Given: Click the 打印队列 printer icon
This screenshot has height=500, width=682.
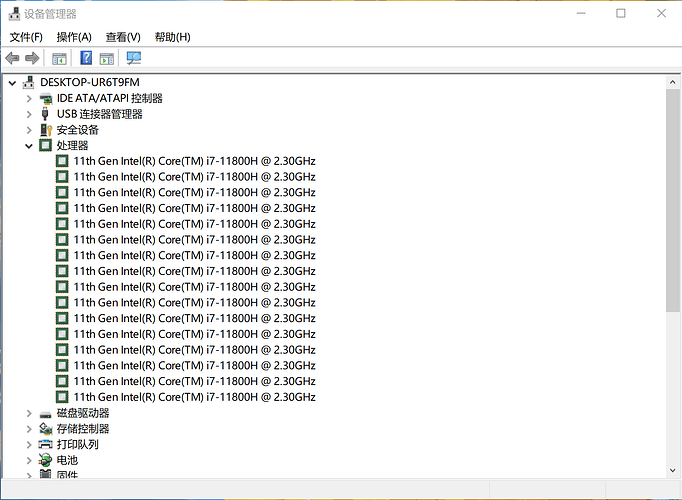Looking at the screenshot, I should pos(45,444).
